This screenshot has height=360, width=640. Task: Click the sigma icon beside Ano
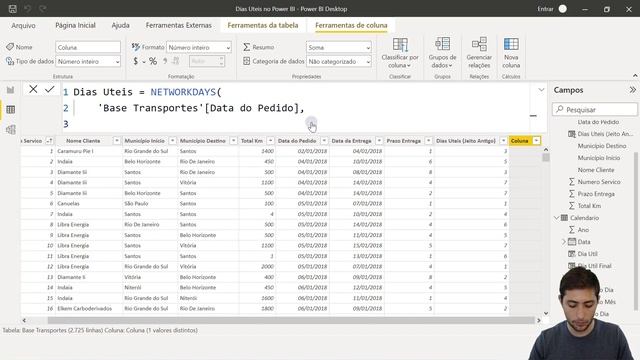(x=571, y=230)
